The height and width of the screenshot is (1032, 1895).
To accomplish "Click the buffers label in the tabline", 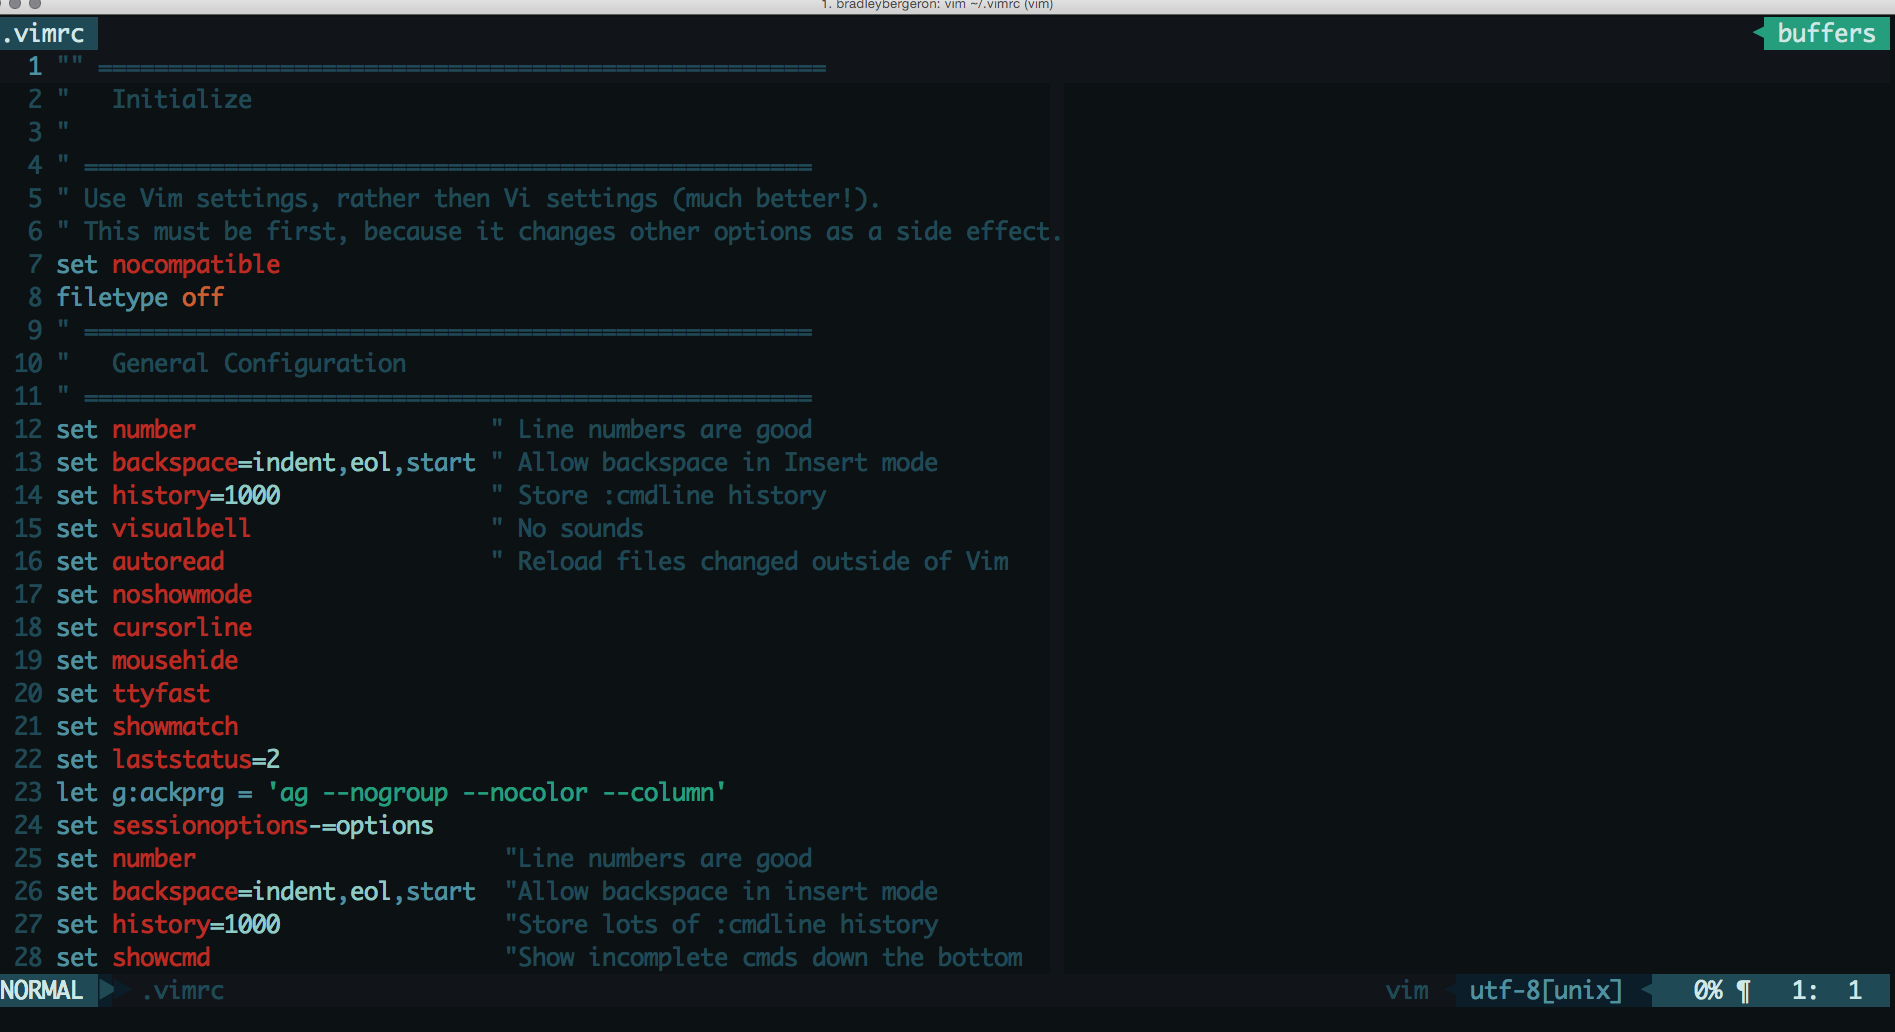I will [x=1824, y=33].
